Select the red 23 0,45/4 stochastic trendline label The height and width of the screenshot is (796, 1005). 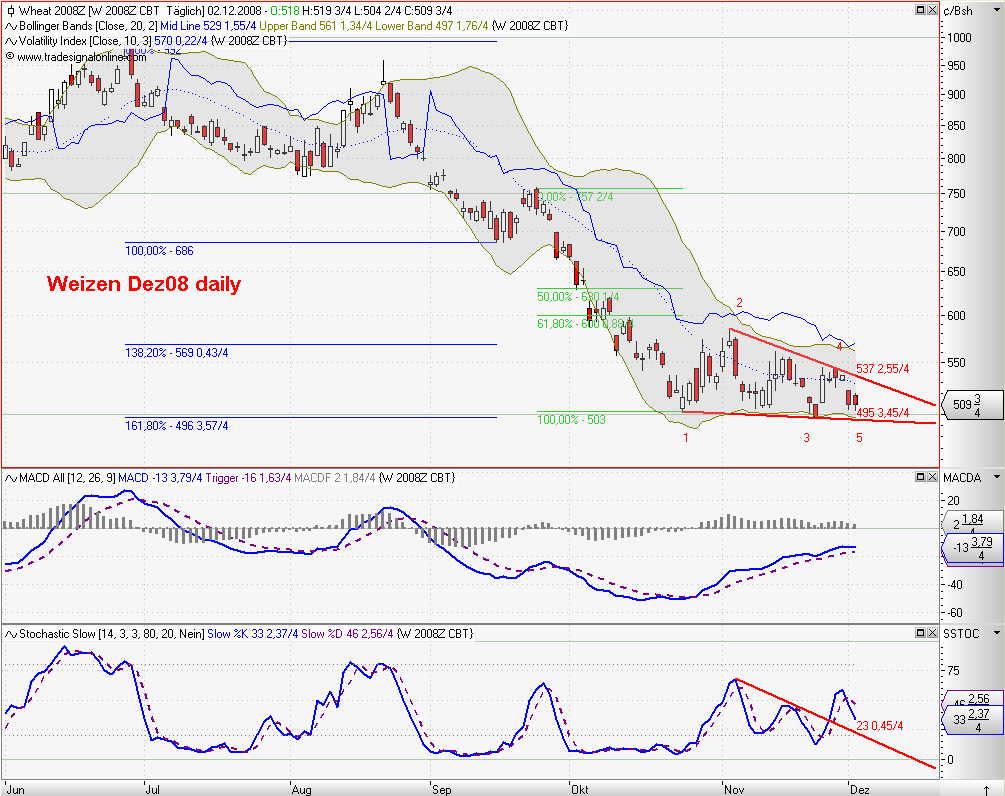tap(879, 726)
